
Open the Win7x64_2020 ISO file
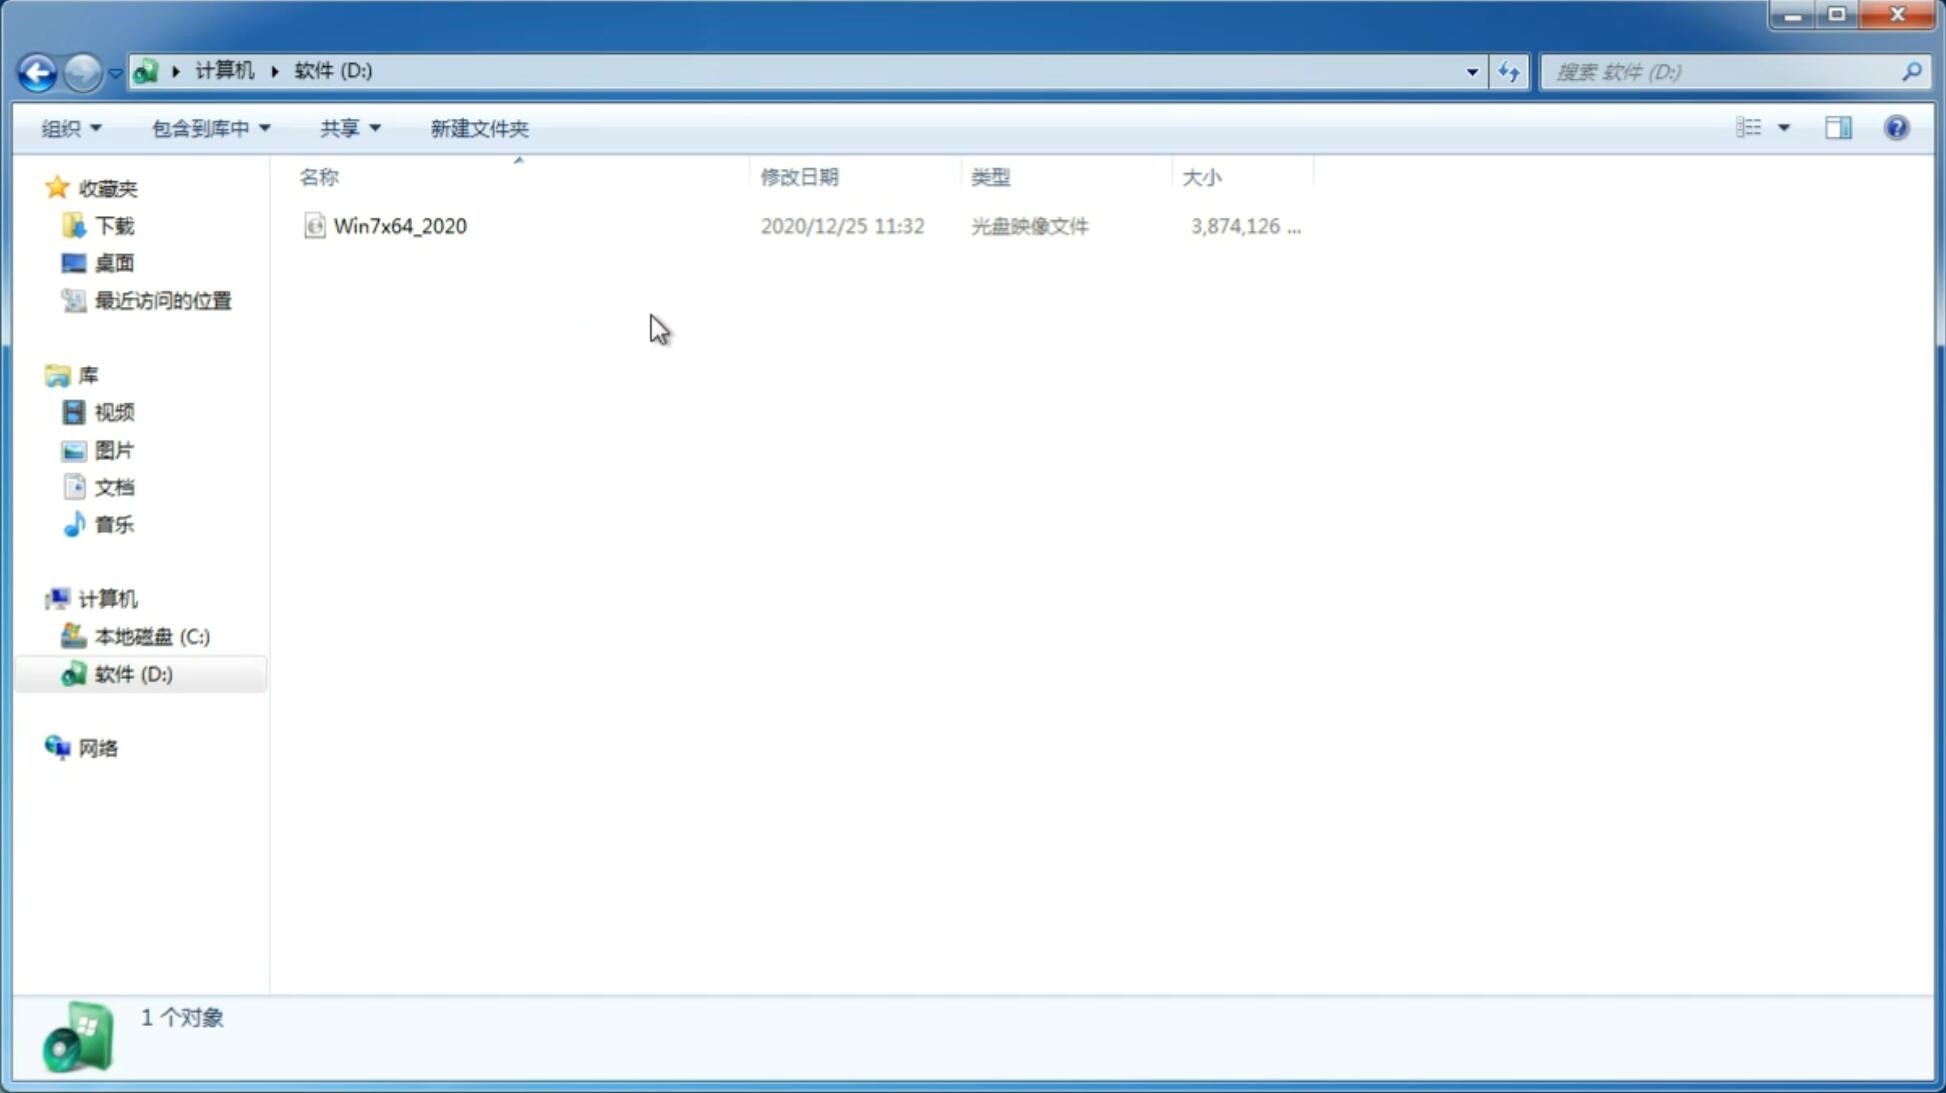pyautogui.click(x=400, y=226)
